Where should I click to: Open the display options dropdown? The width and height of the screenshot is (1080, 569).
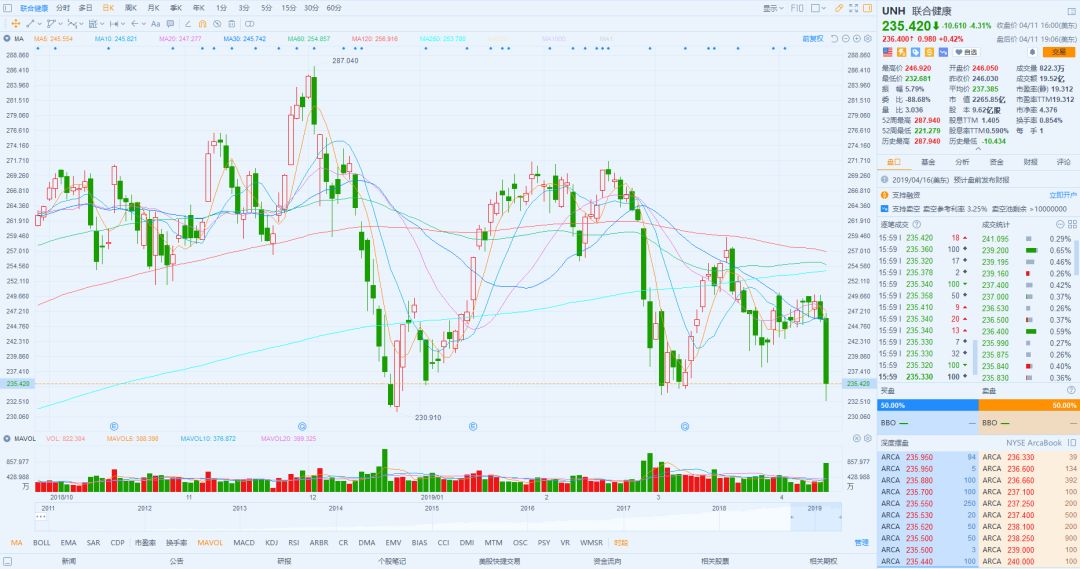[773, 8]
